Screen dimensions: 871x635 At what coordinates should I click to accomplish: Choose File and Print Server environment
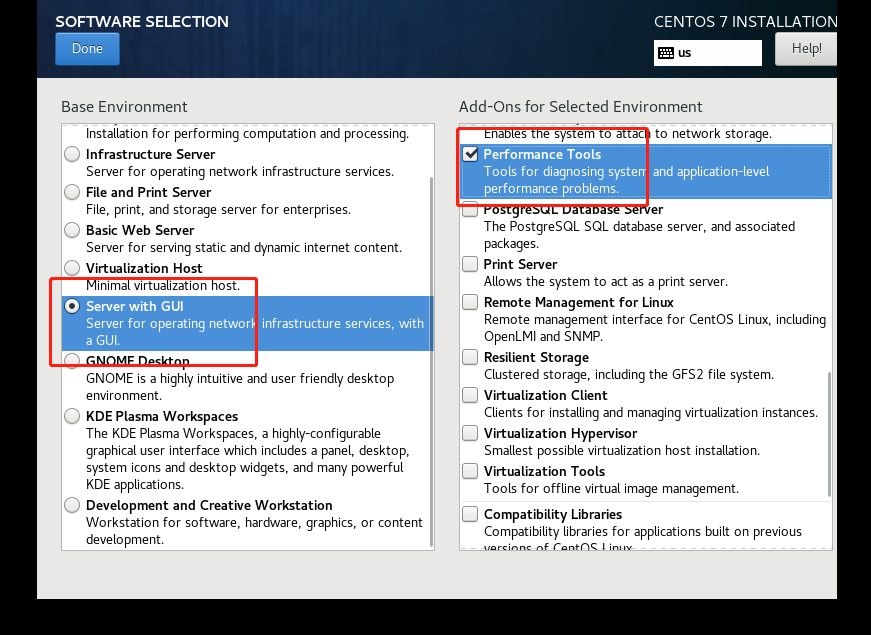pyautogui.click(x=72, y=192)
